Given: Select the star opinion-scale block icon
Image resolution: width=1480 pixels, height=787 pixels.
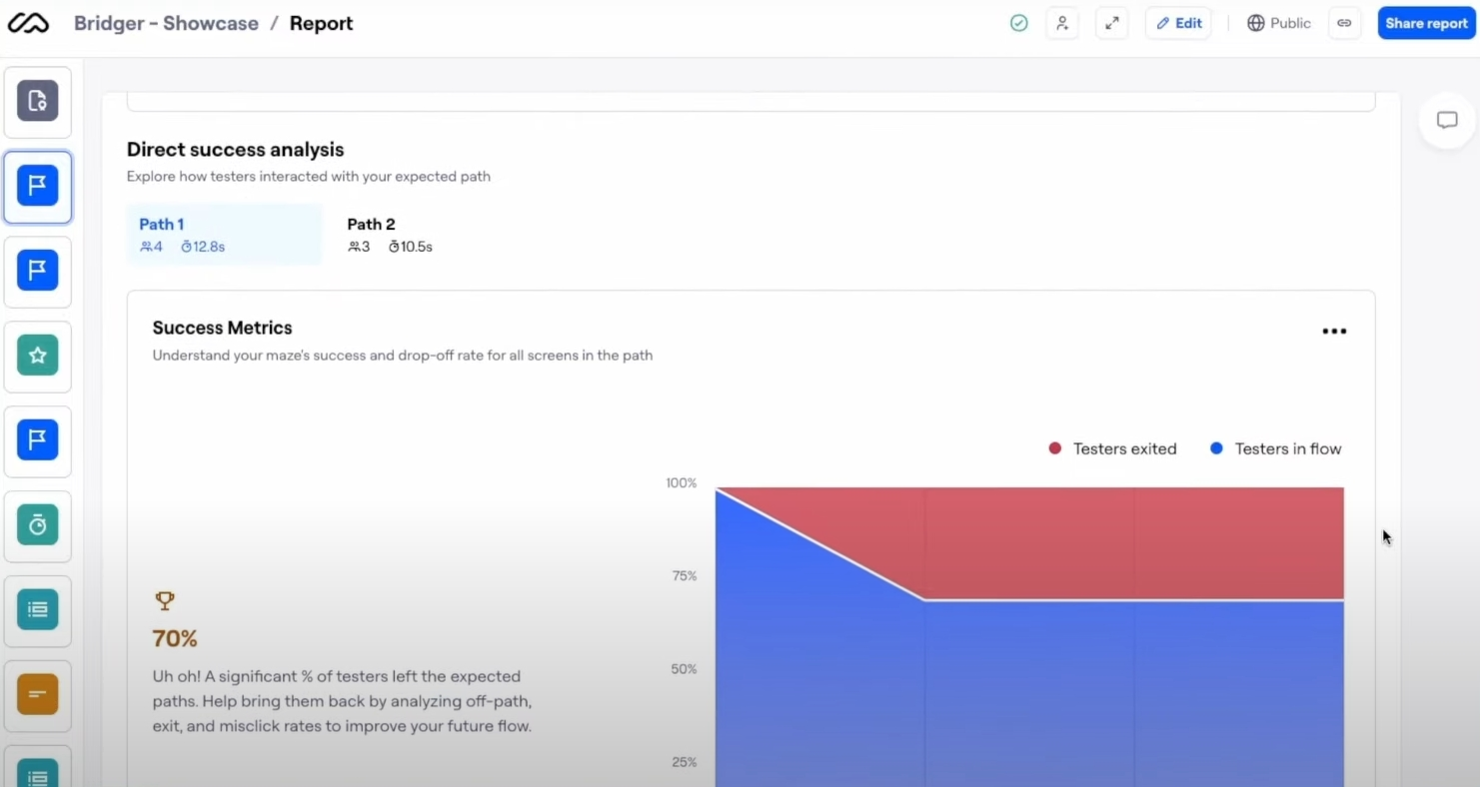Looking at the screenshot, I should click(37, 356).
